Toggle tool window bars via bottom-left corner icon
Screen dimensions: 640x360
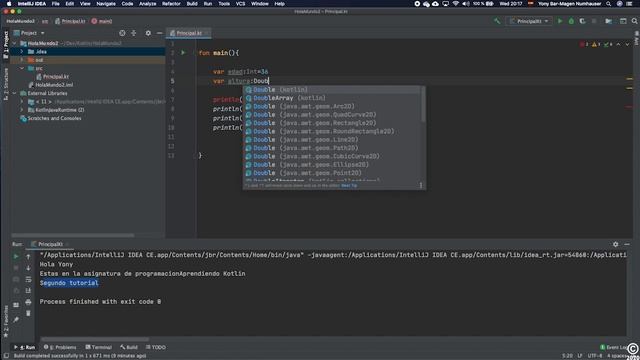point(6,356)
